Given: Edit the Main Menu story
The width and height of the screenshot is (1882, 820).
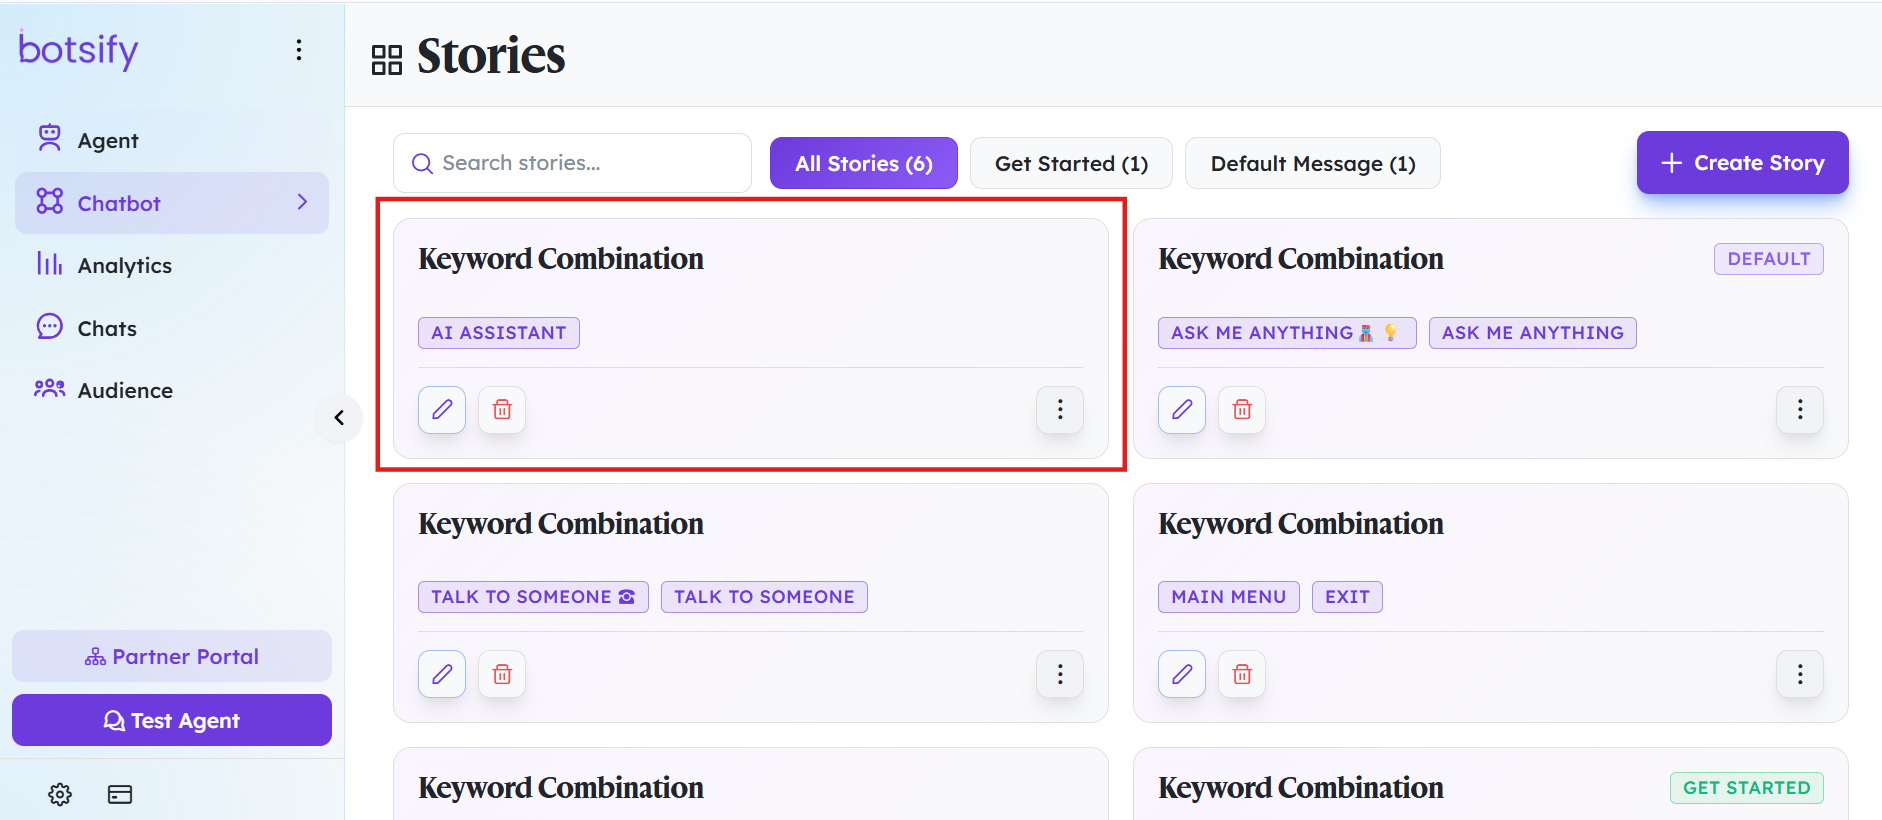Looking at the screenshot, I should (1182, 674).
